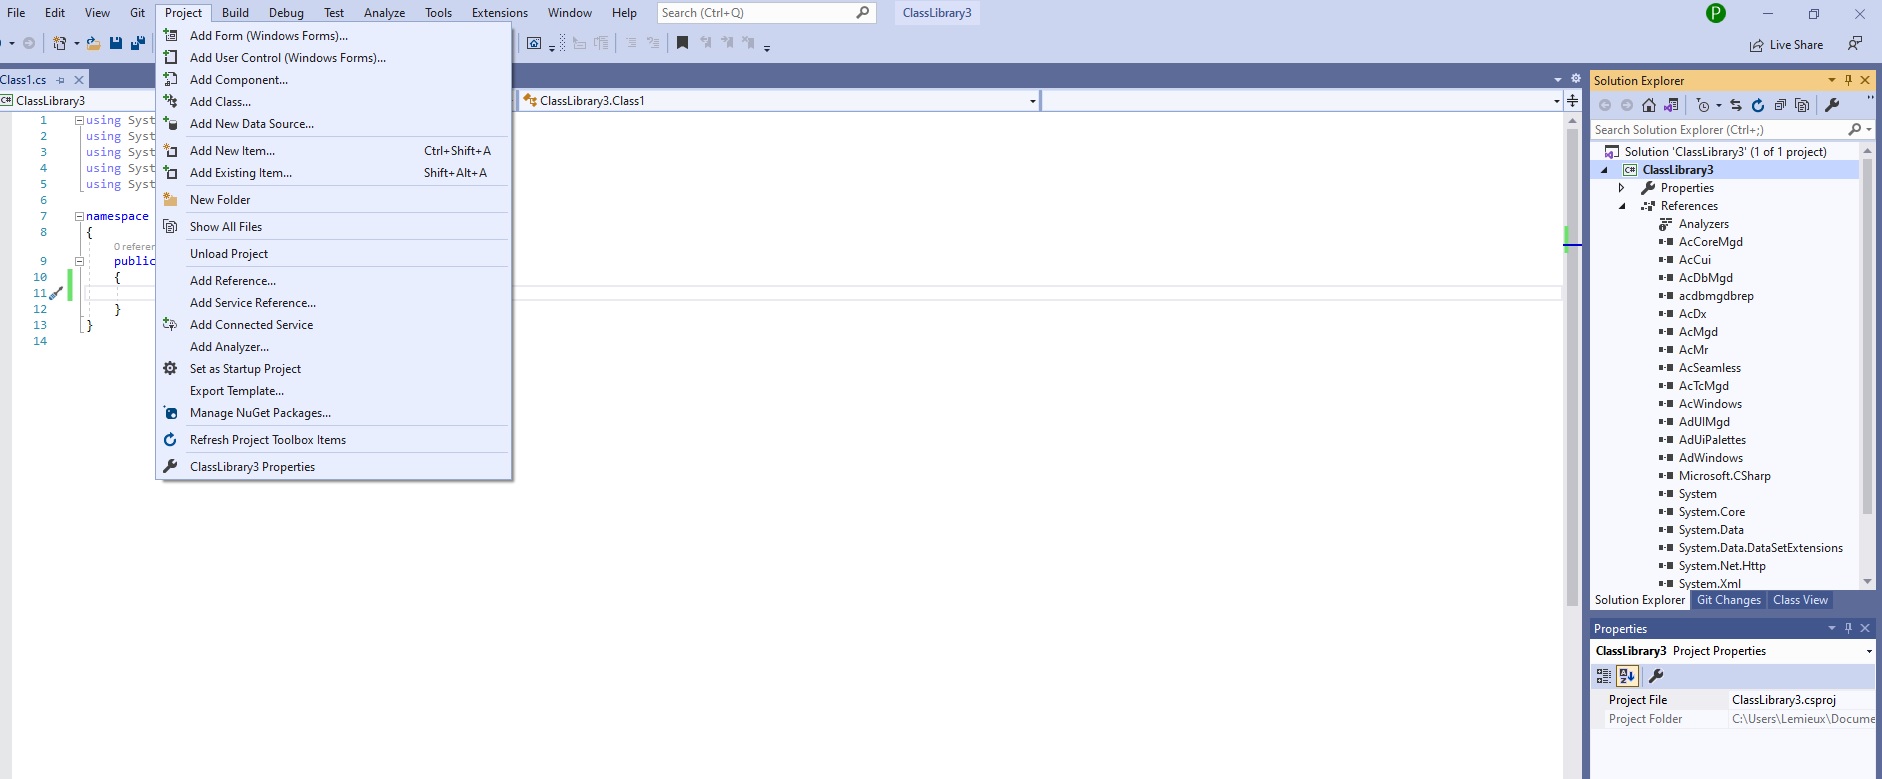Click the Project File property row
The image size is (1882, 779).
(1734, 700)
